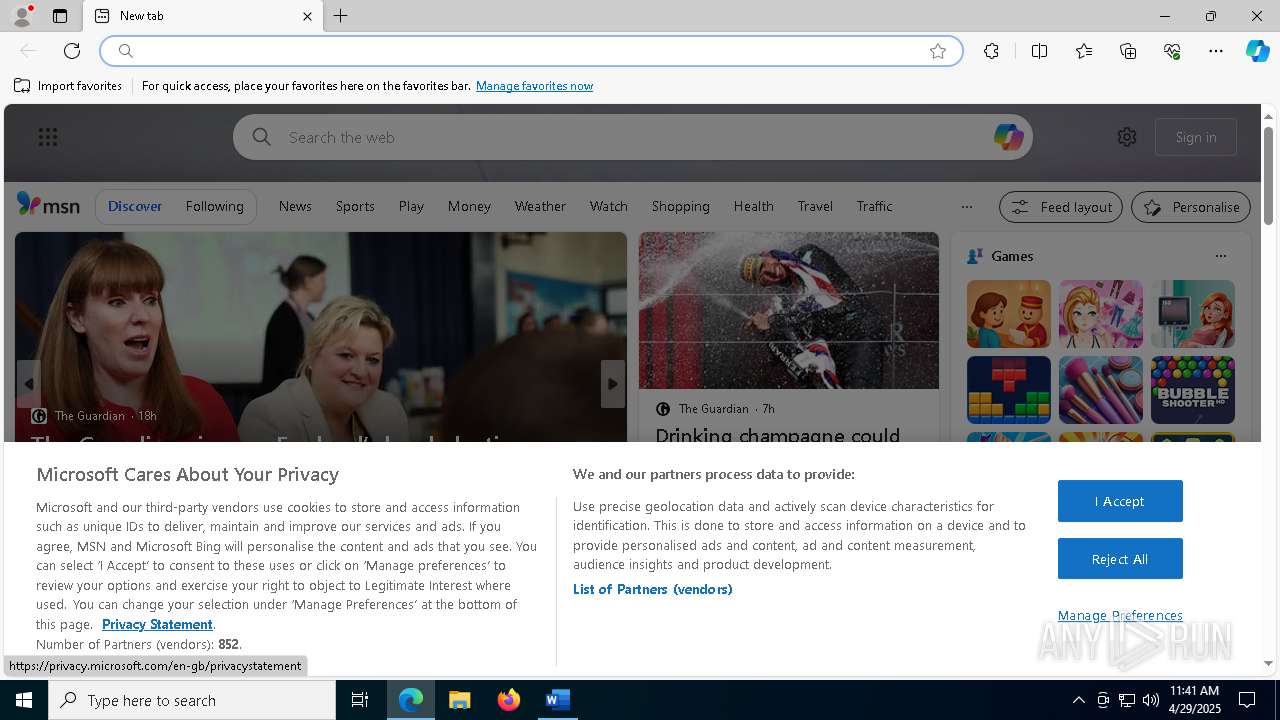
Task: Open the Extensions puzzle icon
Action: click(x=991, y=51)
